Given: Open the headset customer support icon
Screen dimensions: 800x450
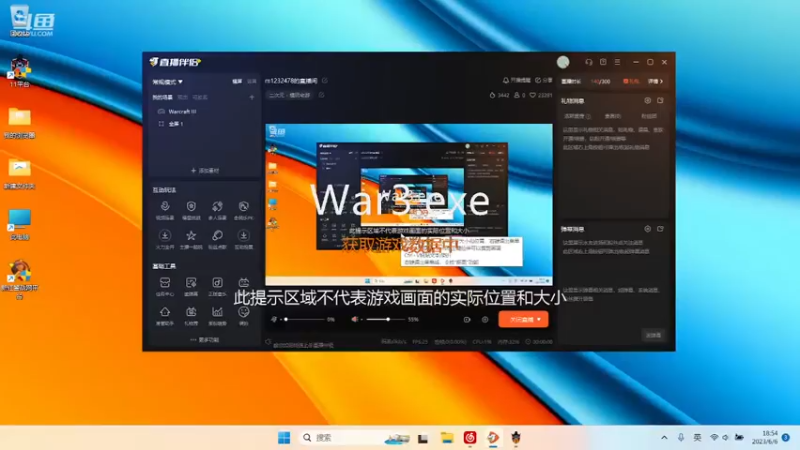Looking at the screenshot, I should 589,62.
